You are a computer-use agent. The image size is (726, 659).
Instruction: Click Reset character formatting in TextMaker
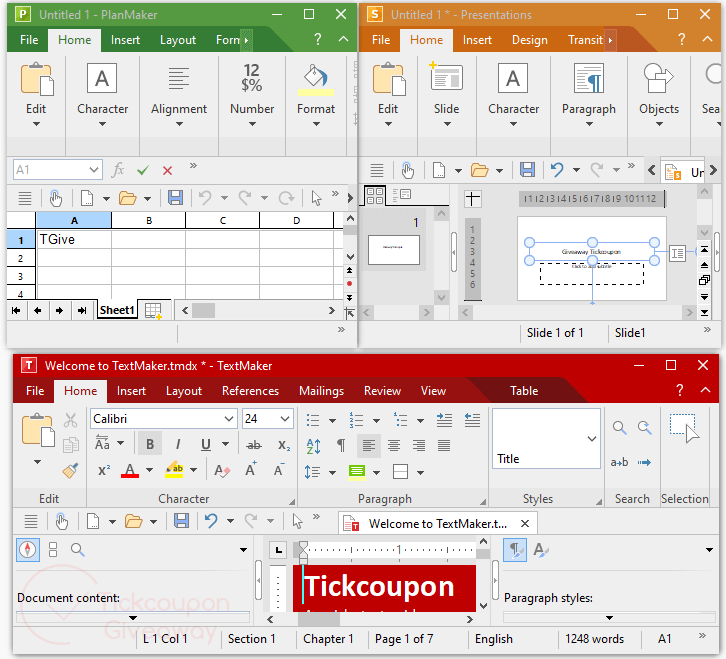coord(222,471)
